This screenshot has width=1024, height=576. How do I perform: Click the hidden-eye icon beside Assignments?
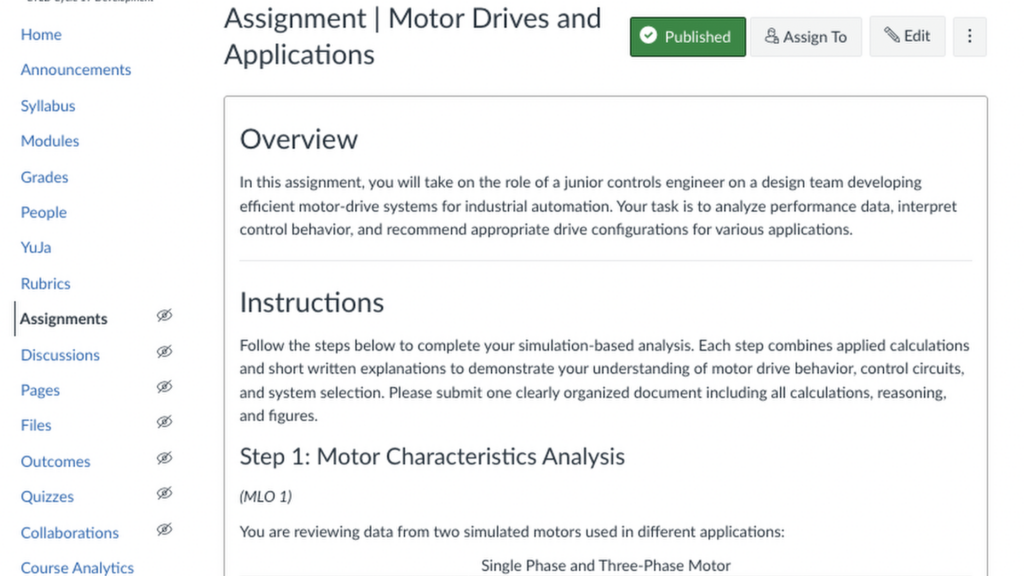164,315
